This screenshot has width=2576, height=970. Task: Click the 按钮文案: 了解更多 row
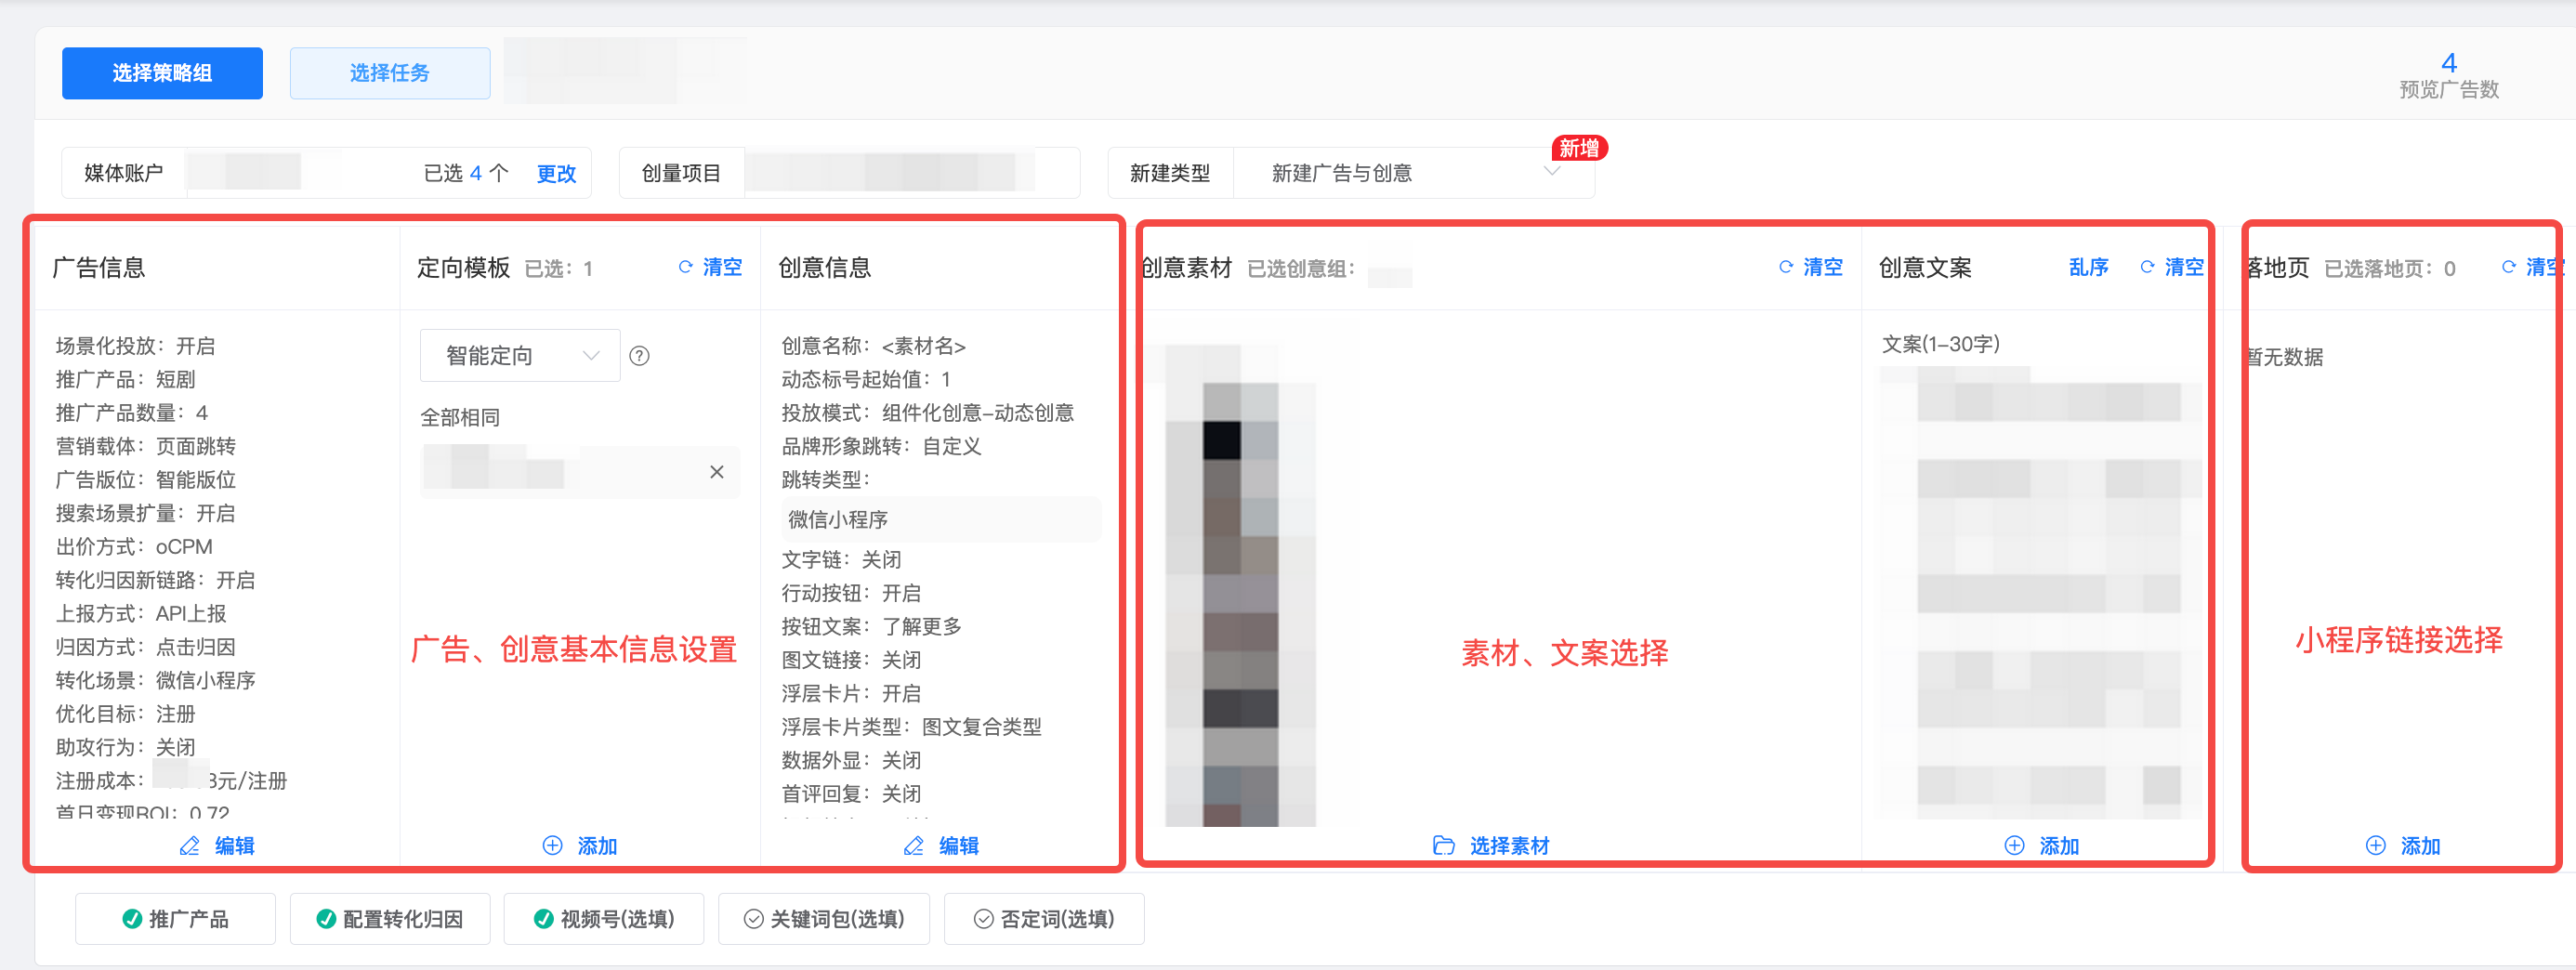871,627
